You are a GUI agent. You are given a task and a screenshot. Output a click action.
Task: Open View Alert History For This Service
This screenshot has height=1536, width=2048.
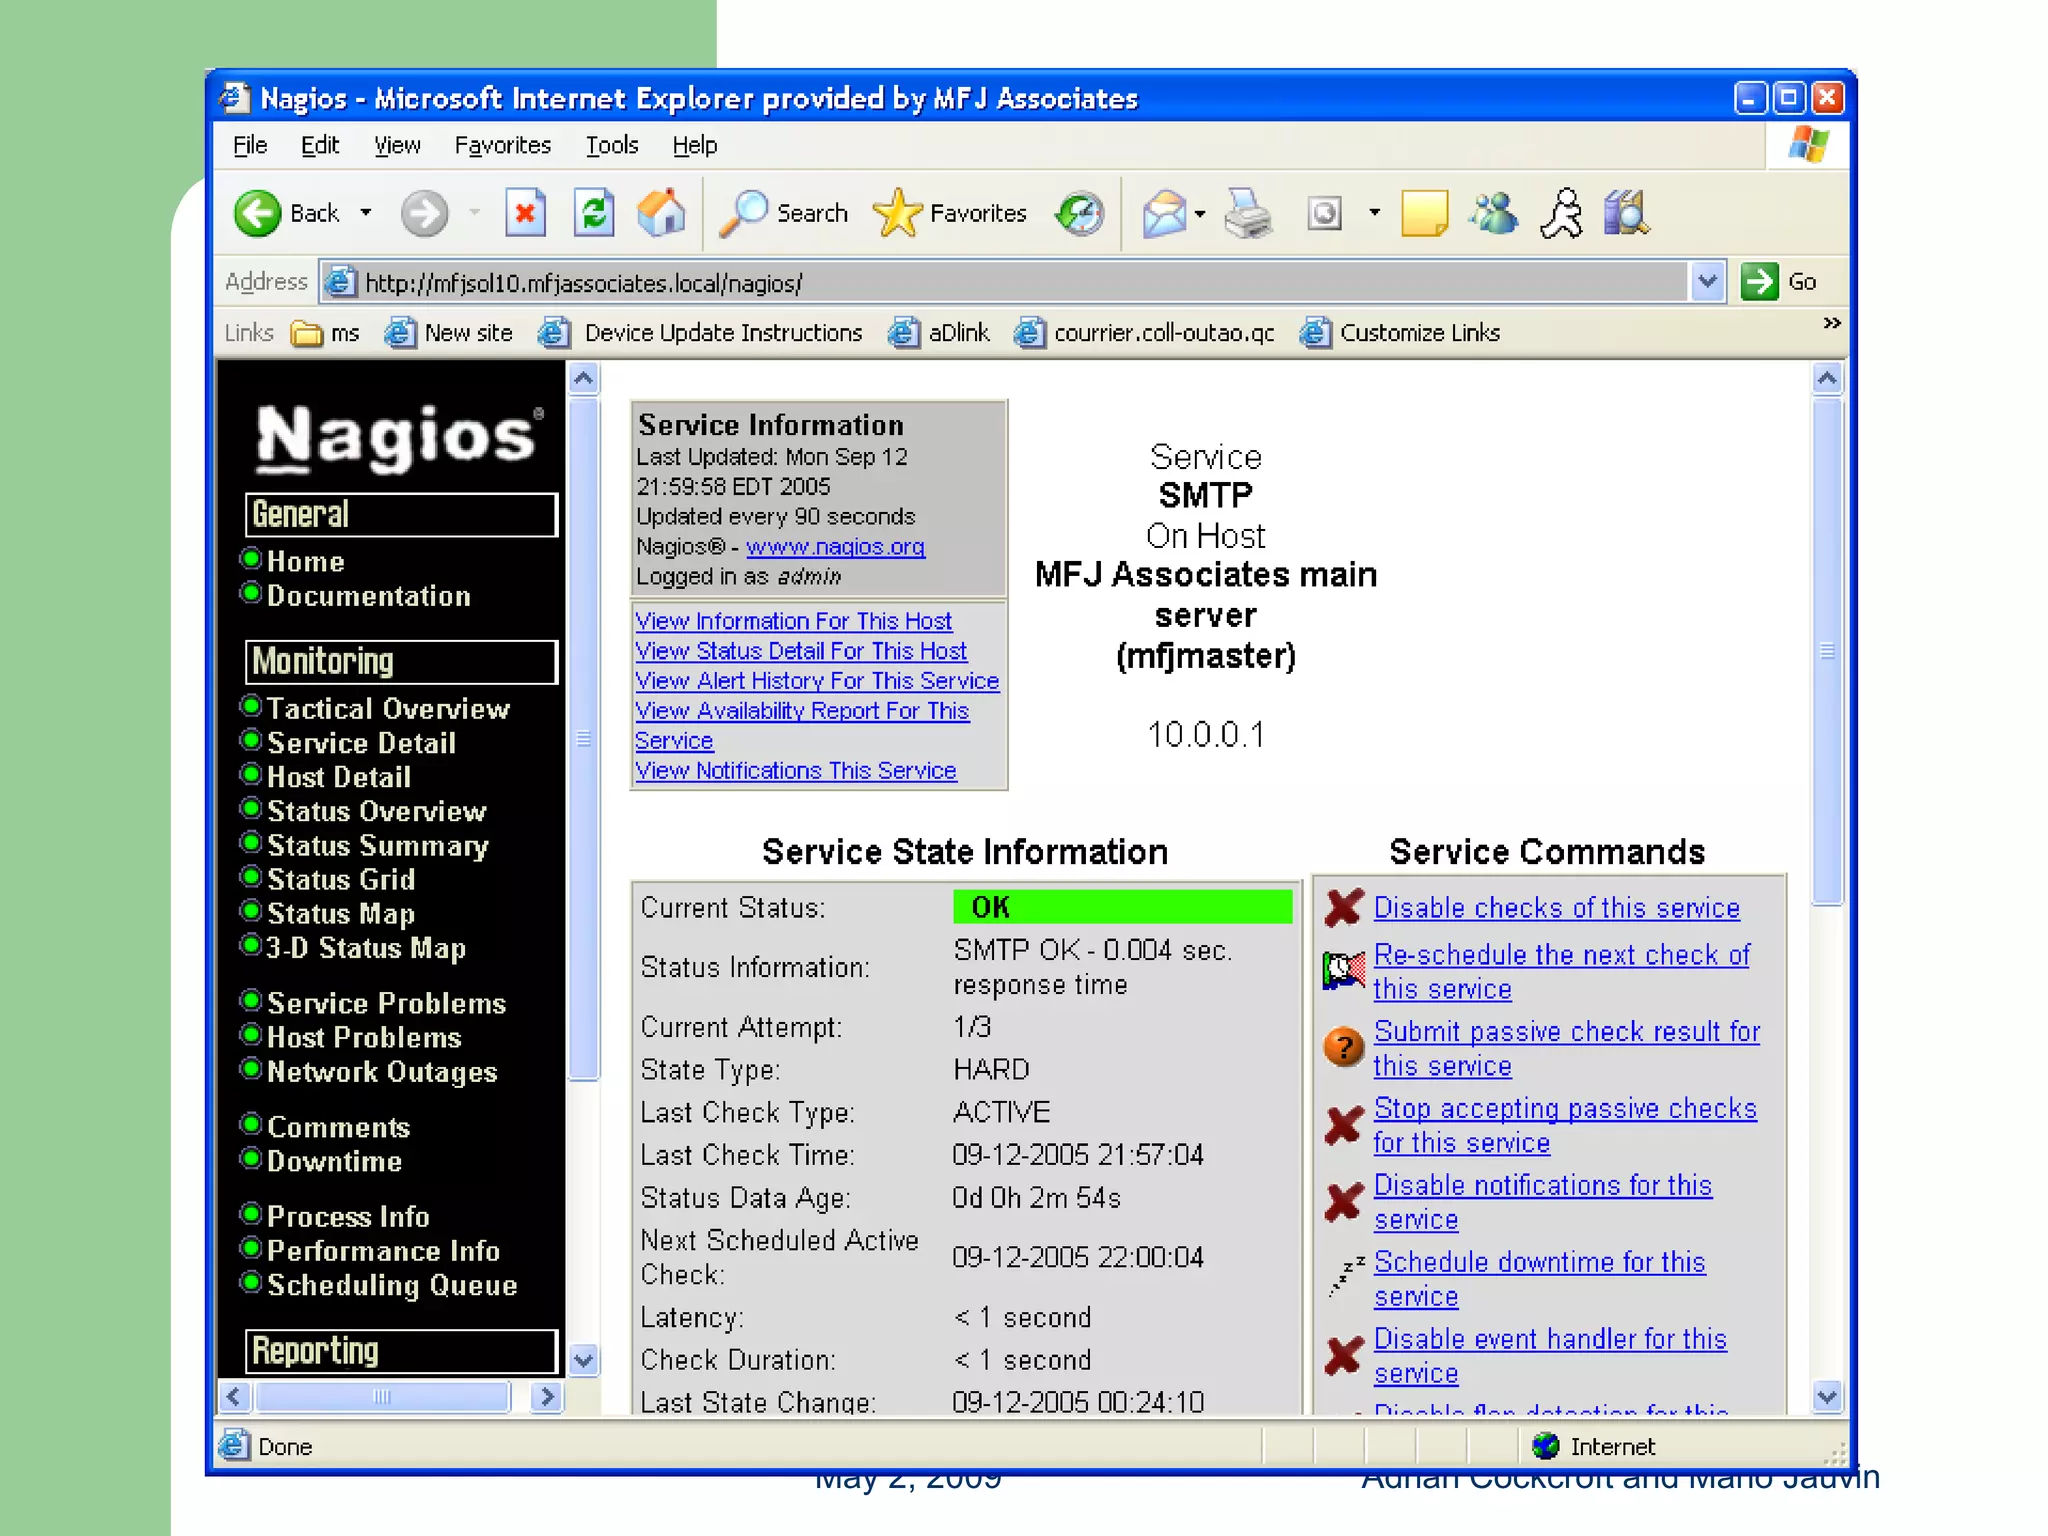tap(817, 681)
